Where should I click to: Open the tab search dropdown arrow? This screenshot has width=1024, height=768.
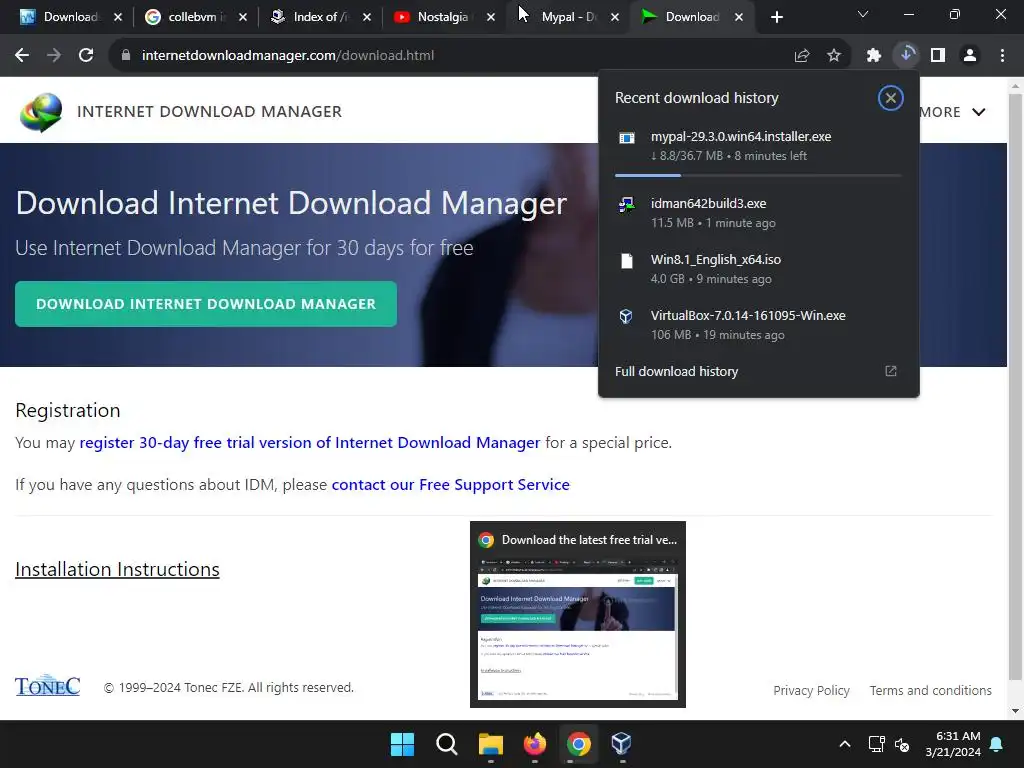tap(863, 14)
